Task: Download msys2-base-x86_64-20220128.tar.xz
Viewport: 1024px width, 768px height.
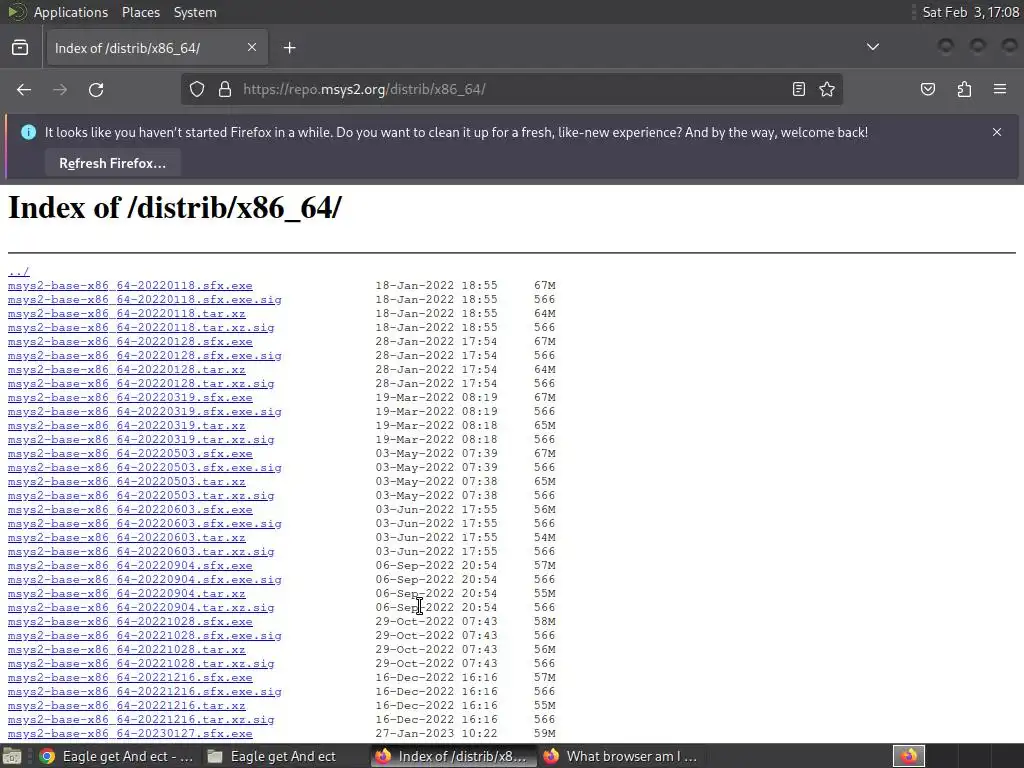Action: tap(127, 370)
